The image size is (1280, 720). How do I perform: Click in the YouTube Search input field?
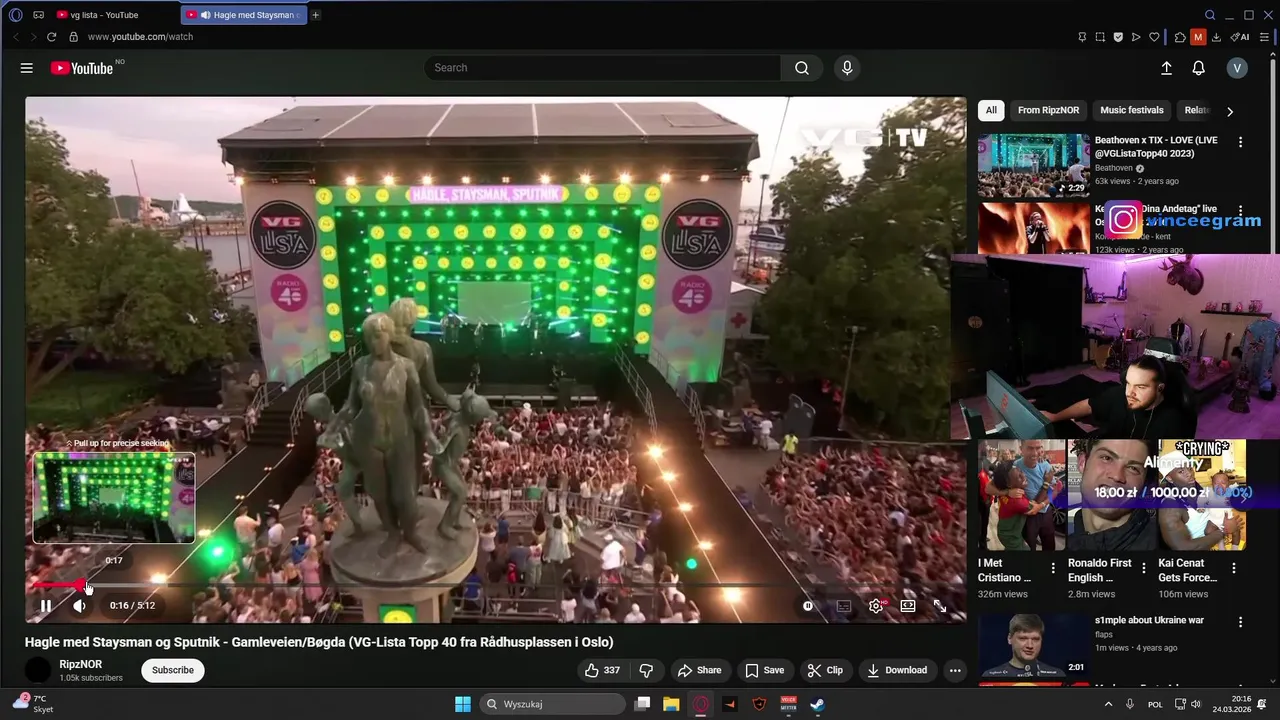click(x=602, y=68)
